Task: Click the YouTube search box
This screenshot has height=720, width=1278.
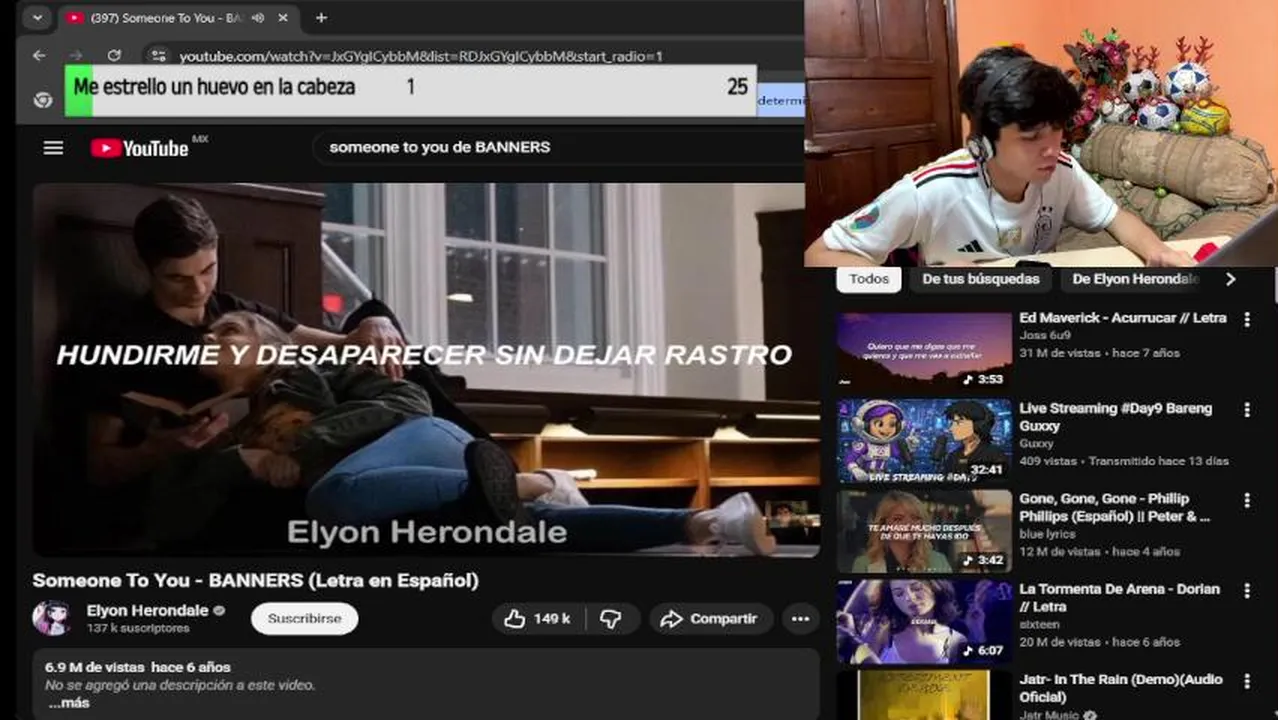Action: coord(560,147)
